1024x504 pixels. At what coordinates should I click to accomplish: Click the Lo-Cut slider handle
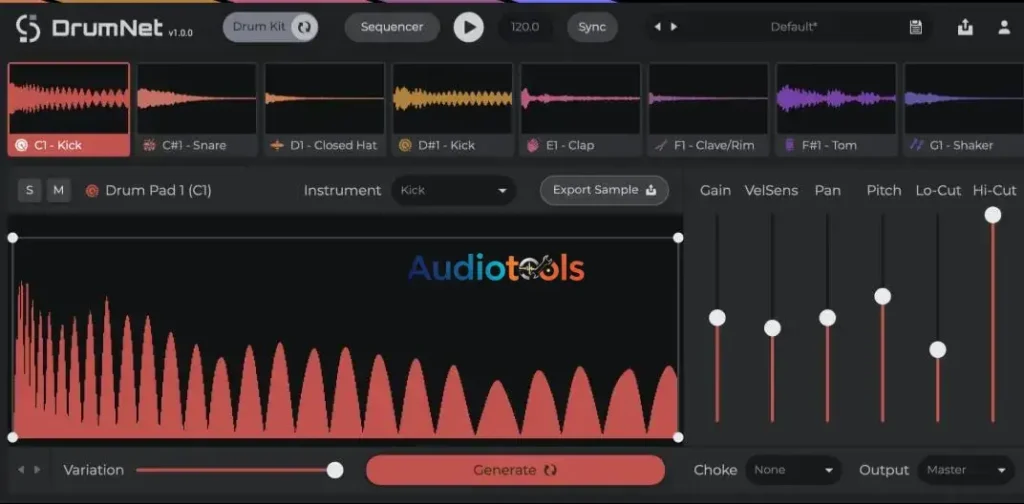[x=938, y=350]
